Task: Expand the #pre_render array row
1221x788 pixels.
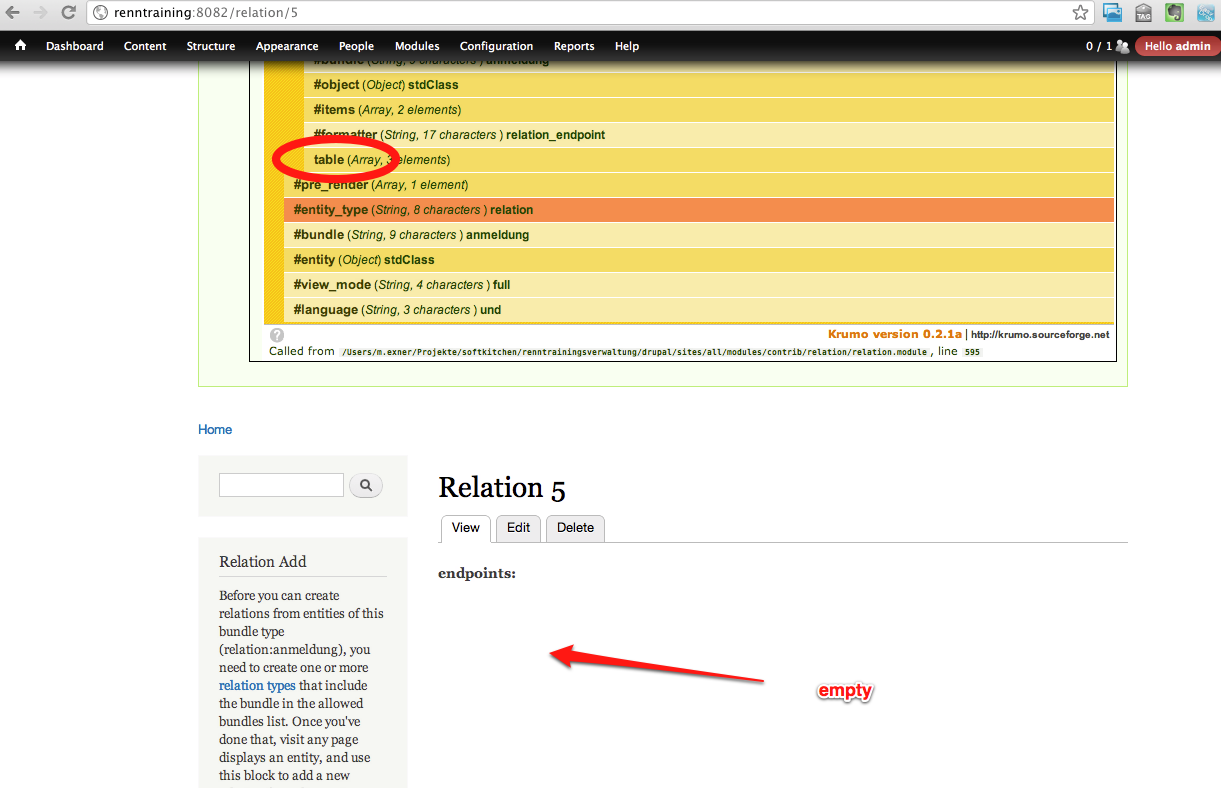Action: pyautogui.click(x=699, y=185)
